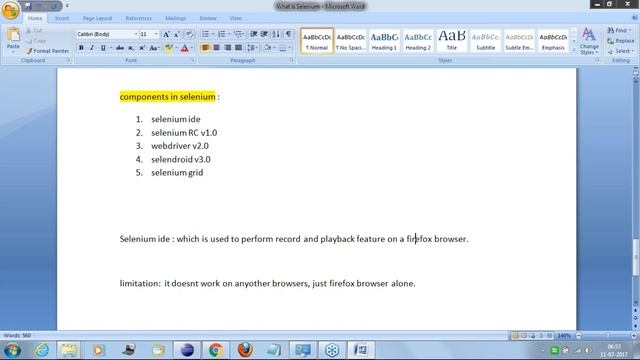Cut the selected text
The width and height of the screenshot is (640, 360).
(34, 31)
